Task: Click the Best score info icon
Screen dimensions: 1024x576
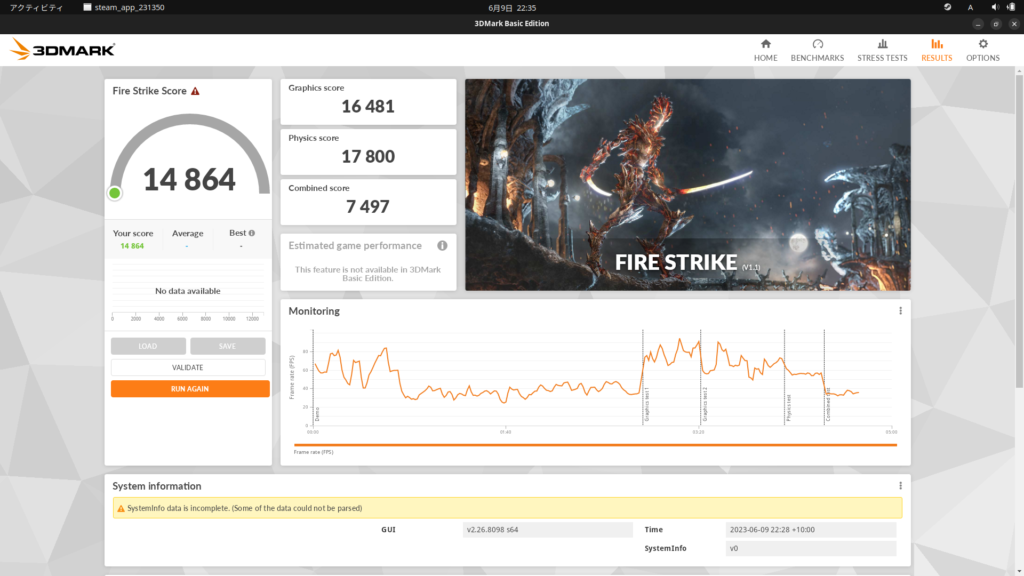Action: click(x=251, y=233)
